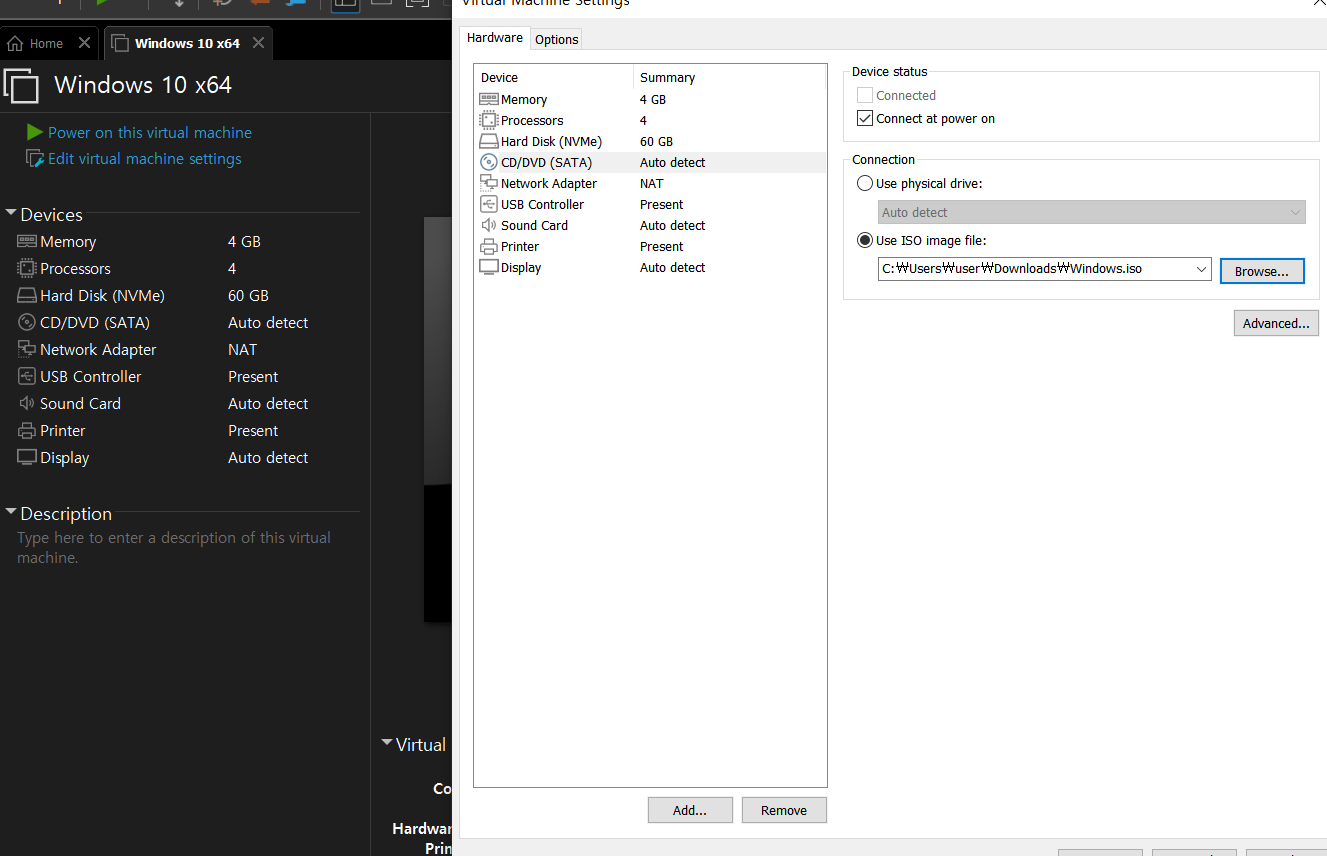This screenshot has width=1327, height=856.
Task: Enable the Connected checkbox under Device status
Action: tap(865, 95)
